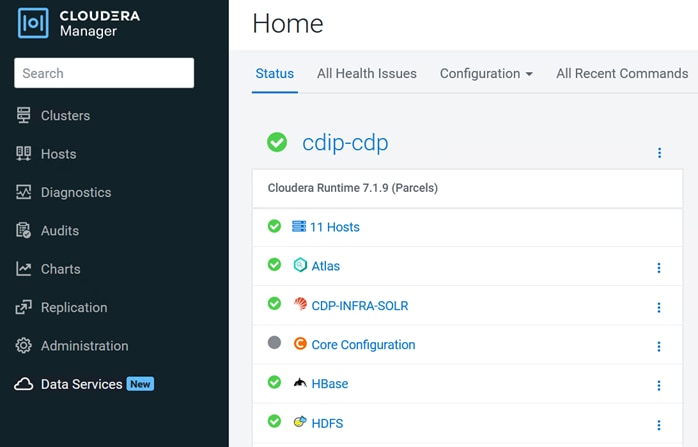Click the green health check beside cdip-cdp
698x447 pixels.
coord(277,142)
